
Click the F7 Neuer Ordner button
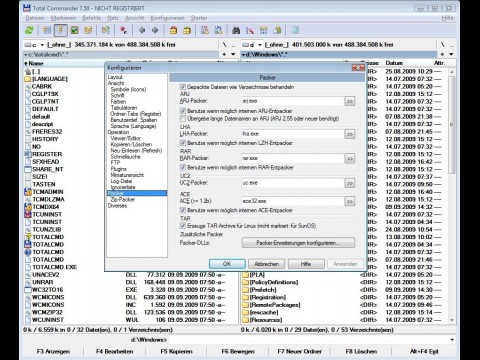(299, 351)
